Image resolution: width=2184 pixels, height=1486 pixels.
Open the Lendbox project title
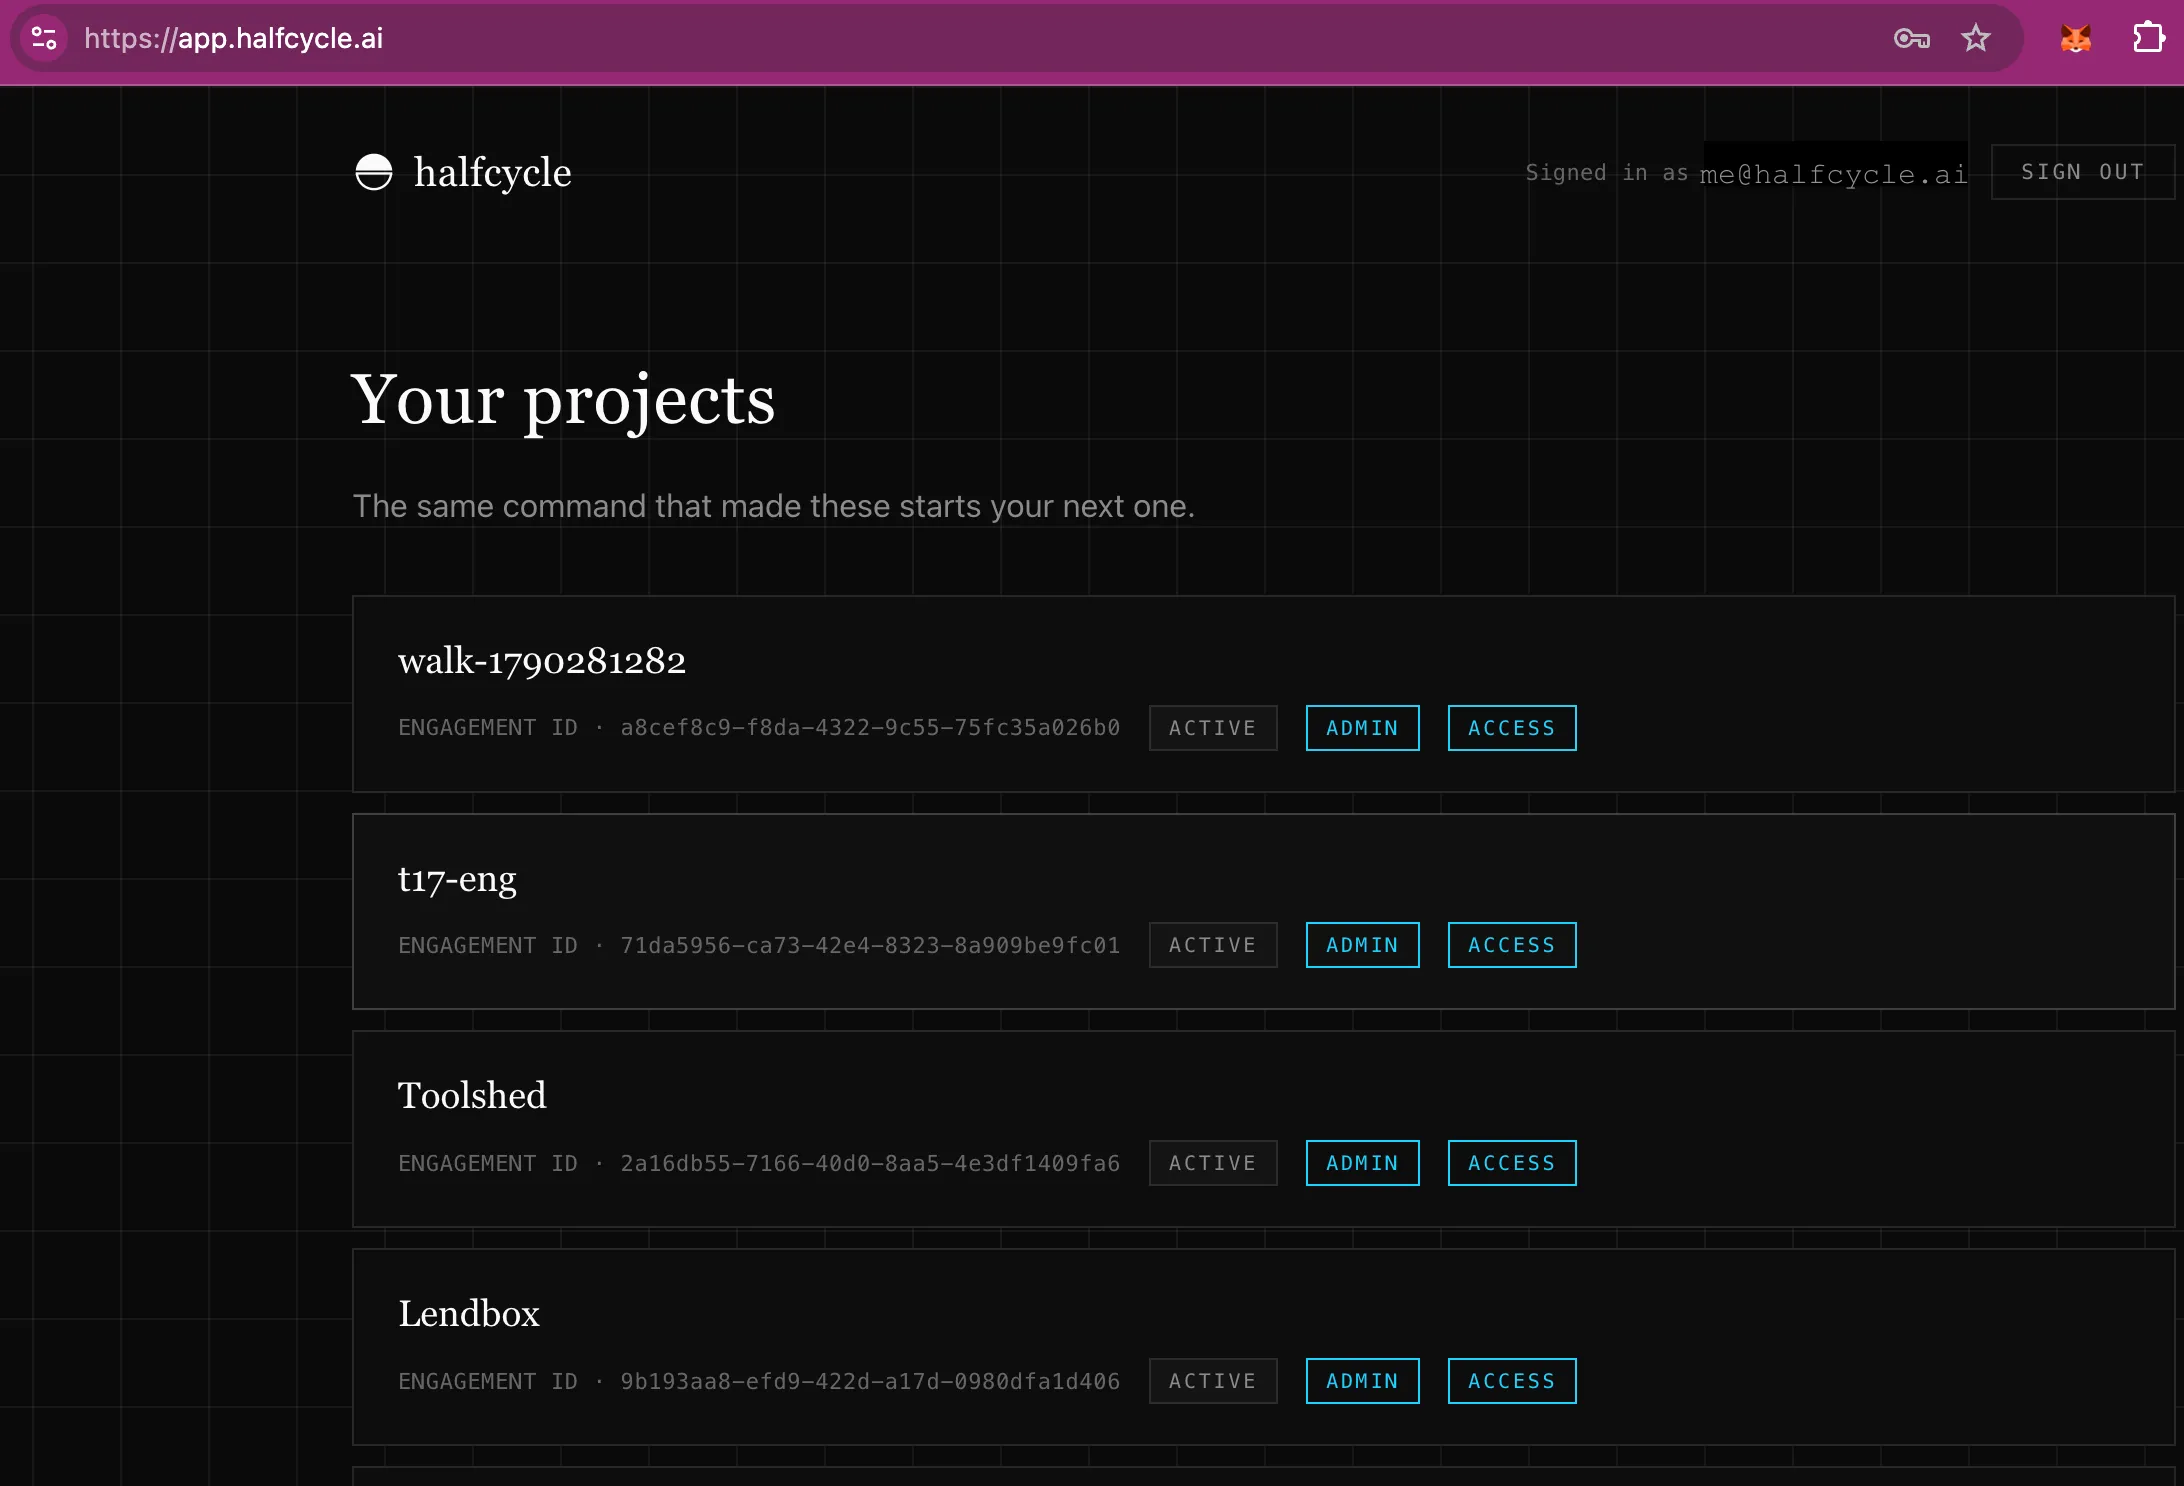tap(469, 1313)
